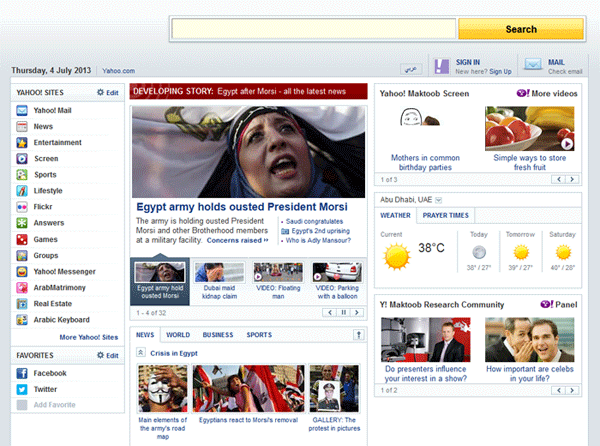Click the gear icon beside Yahoo! Sites Edit
This screenshot has height=446, width=600.
click(x=100, y=92)
